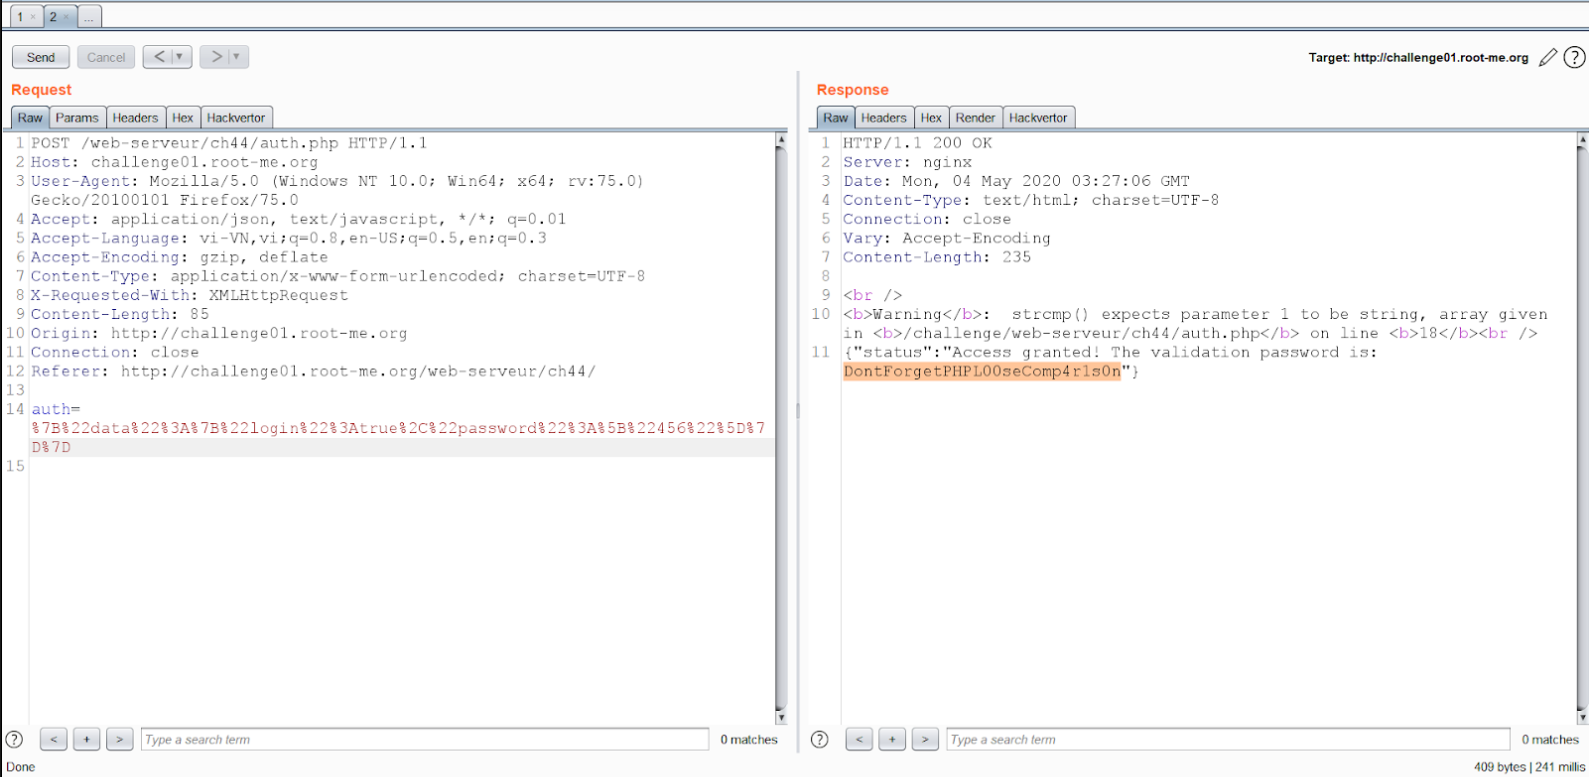Click the Content-Length: 235 response header
1589x777 pixels.
point(936,257)
